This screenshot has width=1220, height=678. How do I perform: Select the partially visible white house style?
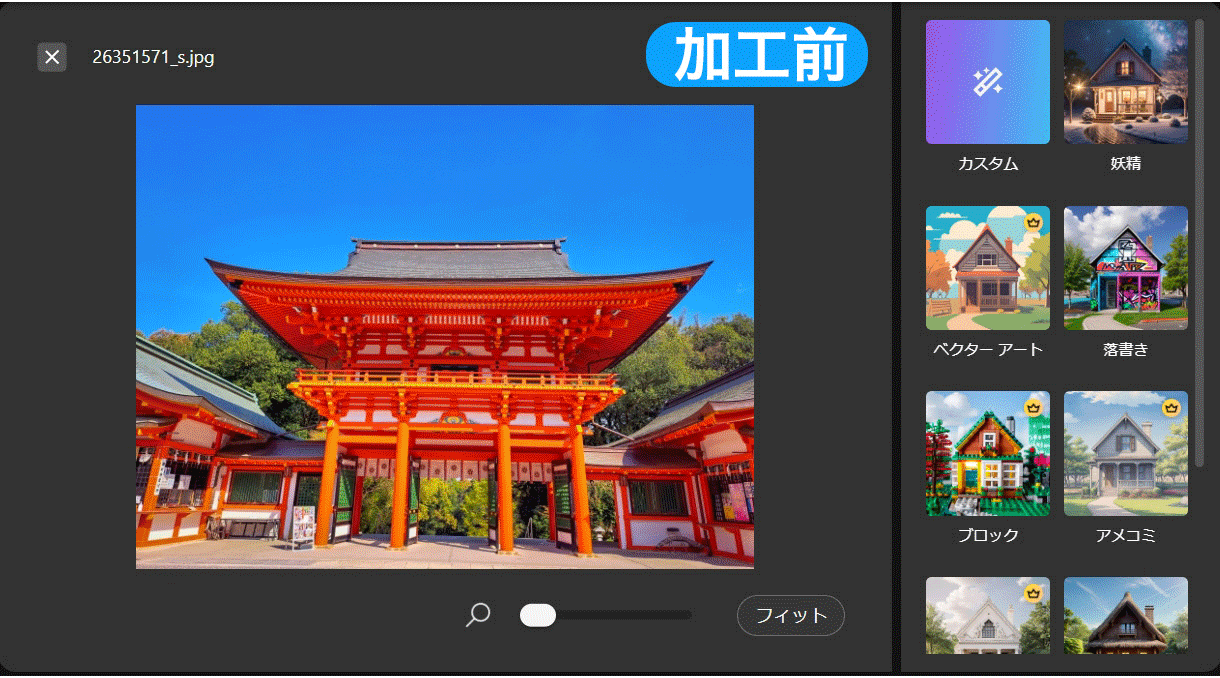[x=987, y=615]
